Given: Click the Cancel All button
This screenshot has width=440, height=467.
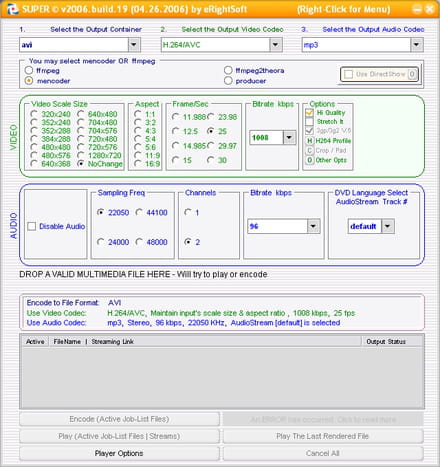Looking at the screenshot, I should [323, 453].
